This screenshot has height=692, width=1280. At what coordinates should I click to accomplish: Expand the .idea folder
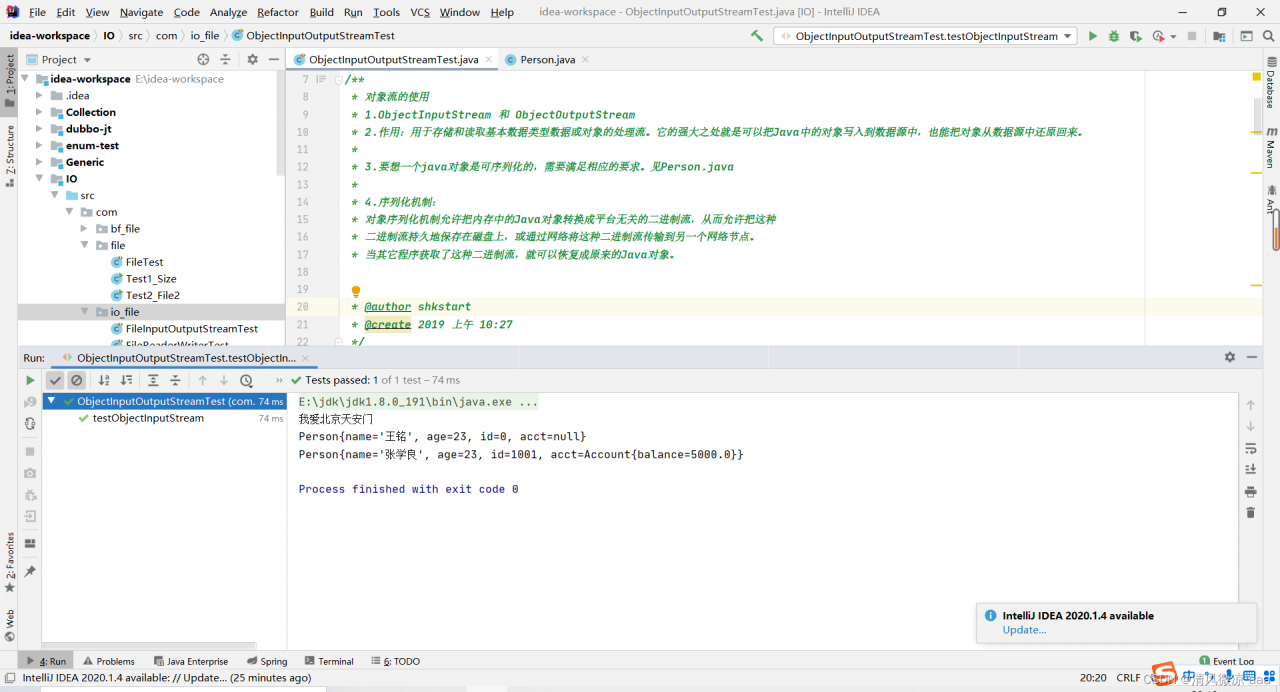[x=39, y=96]
